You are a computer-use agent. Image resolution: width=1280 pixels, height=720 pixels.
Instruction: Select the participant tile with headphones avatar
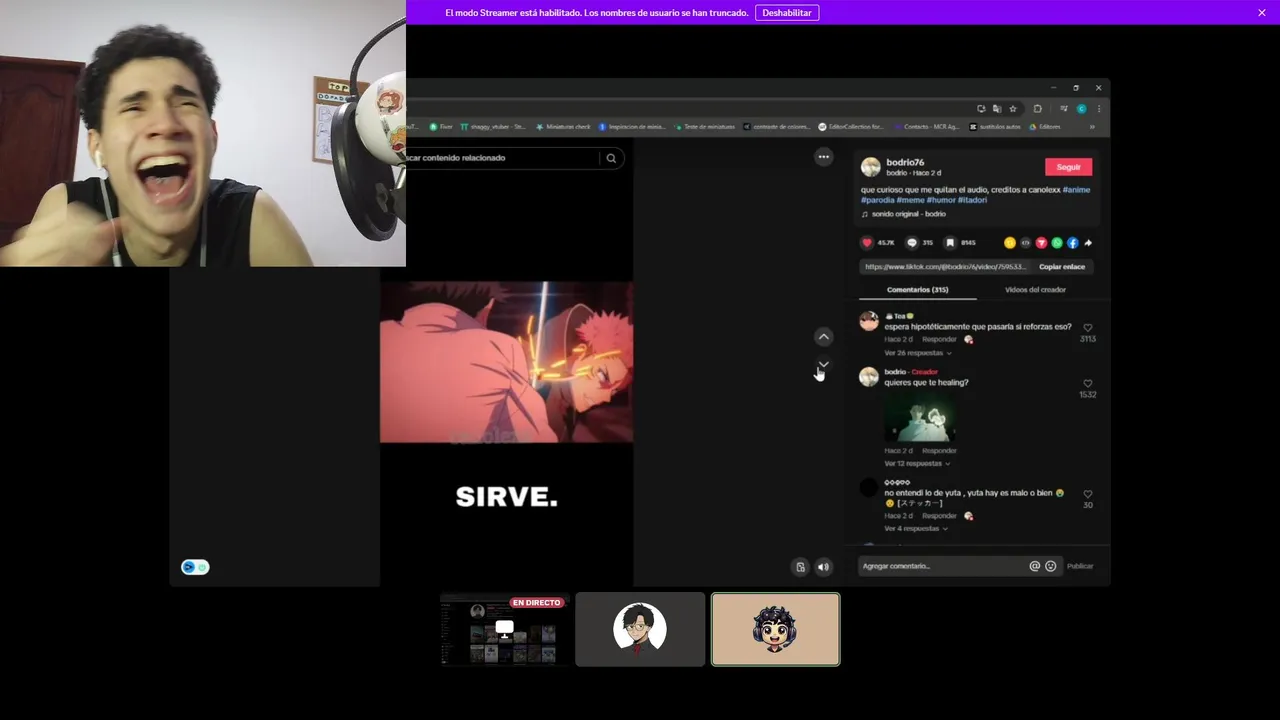[775, 629]
